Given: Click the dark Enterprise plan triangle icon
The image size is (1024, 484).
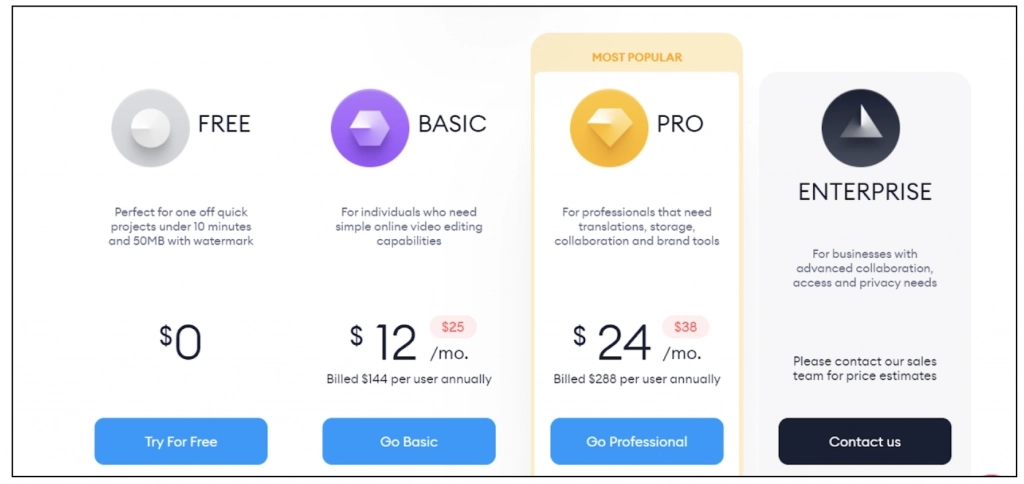Looking at the screenshot, I should (860, 127).
